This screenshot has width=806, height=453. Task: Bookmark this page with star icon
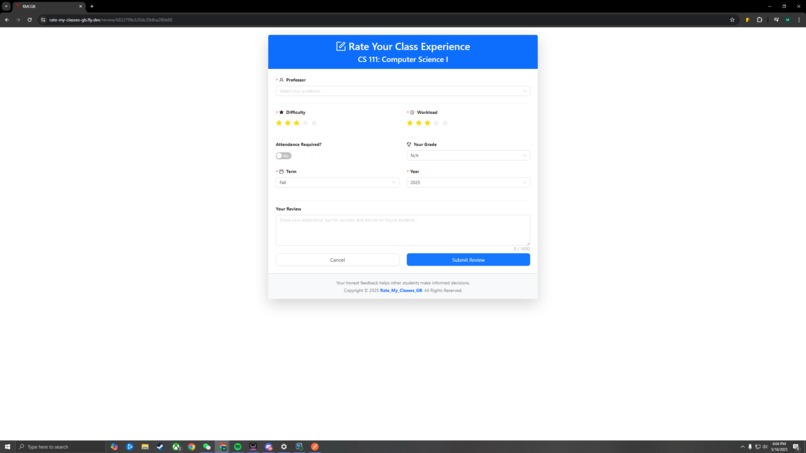pyautogui.click(x=732, y=20)
